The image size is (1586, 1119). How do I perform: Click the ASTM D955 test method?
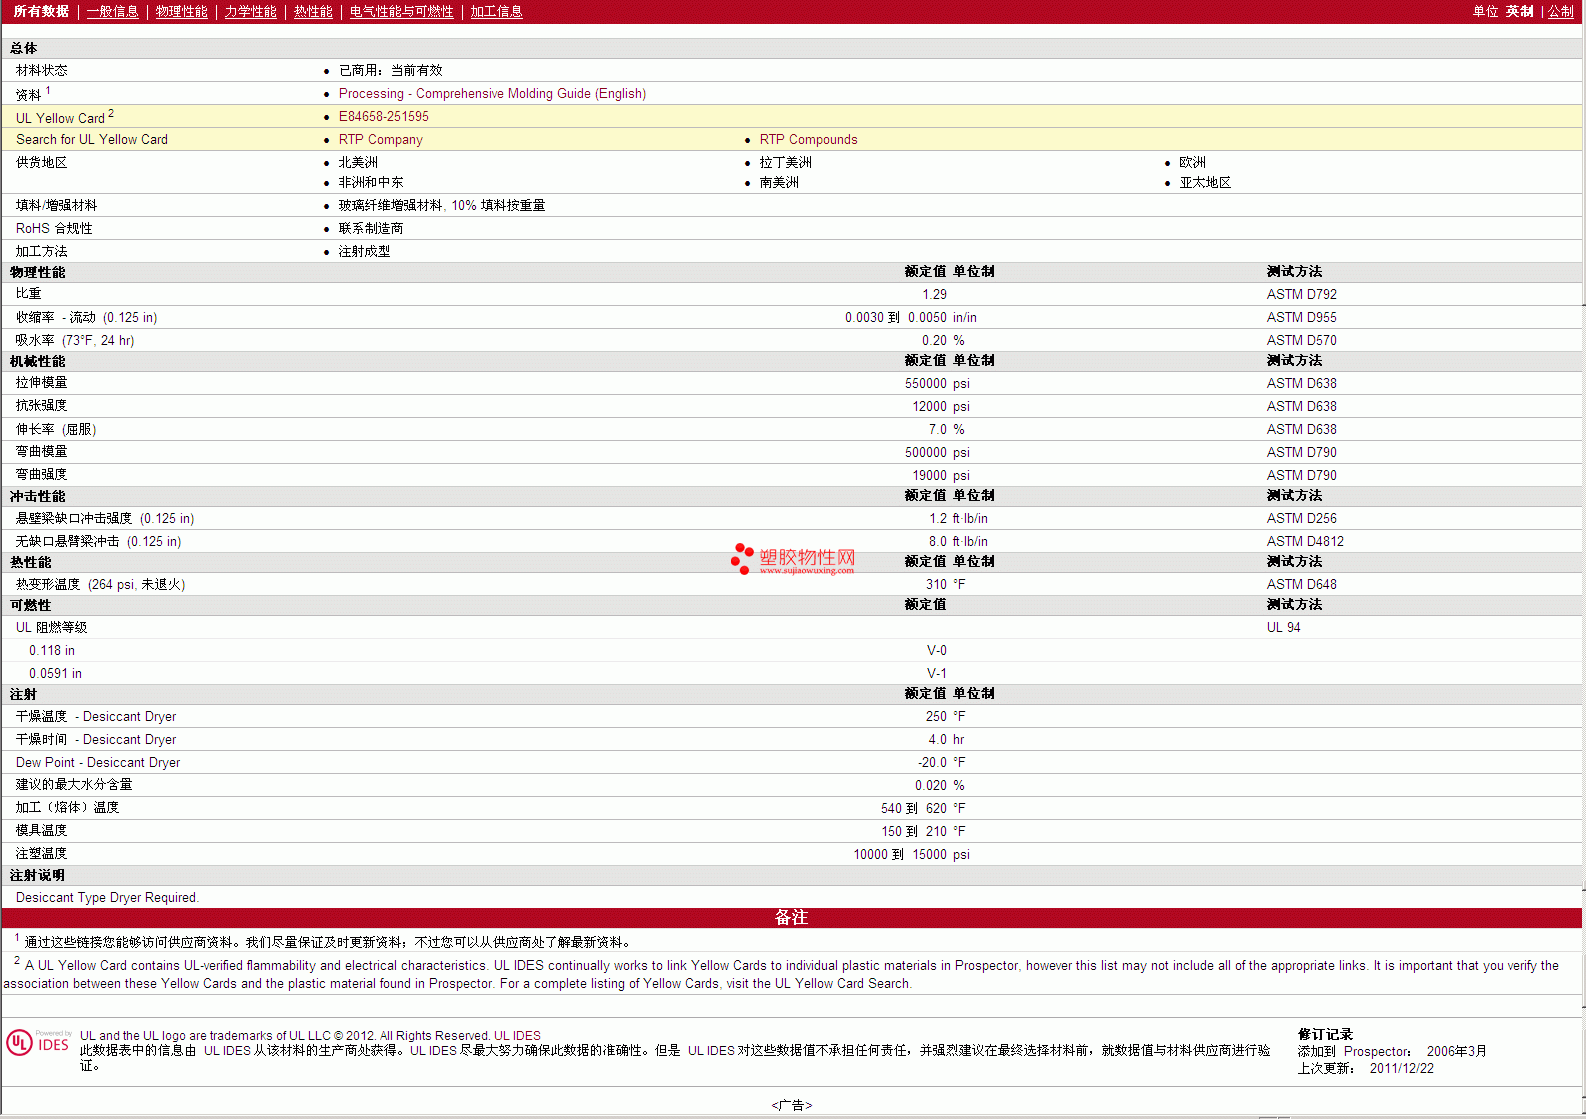click(1301, 317)
